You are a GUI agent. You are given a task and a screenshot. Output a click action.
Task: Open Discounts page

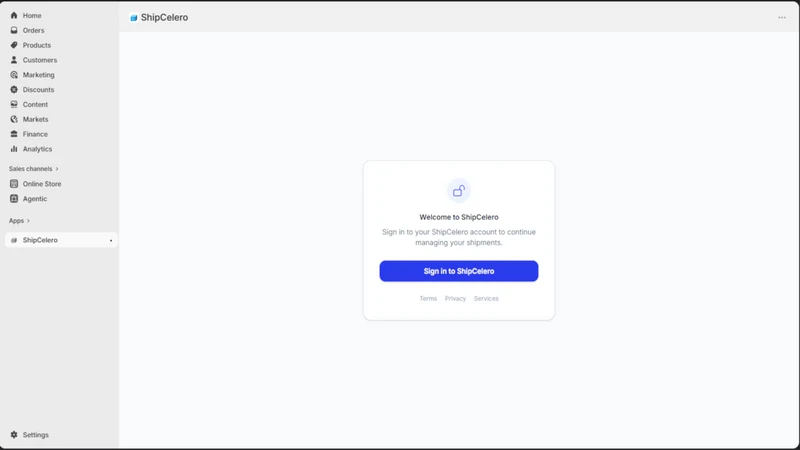coord(38,89)
